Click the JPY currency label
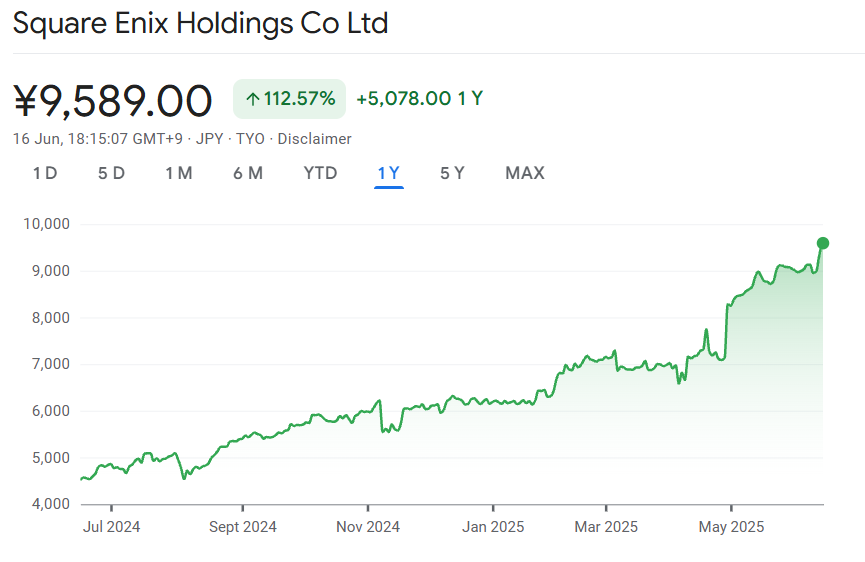This screenshot has height=562, width=865. (209, 139)
